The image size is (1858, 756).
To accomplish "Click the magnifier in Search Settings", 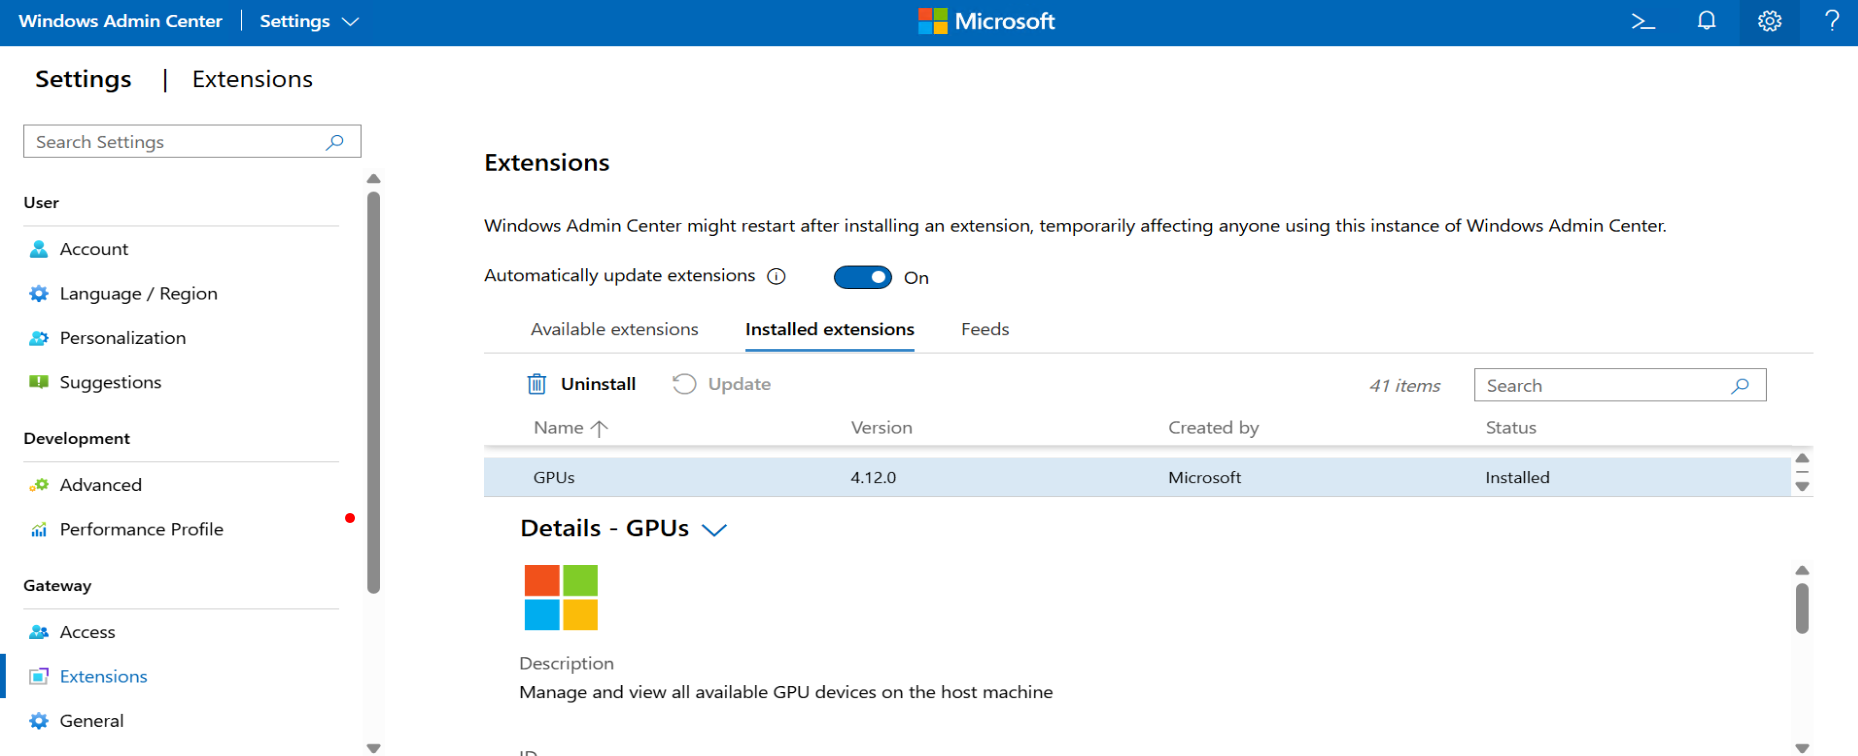I will click(335, 142).
